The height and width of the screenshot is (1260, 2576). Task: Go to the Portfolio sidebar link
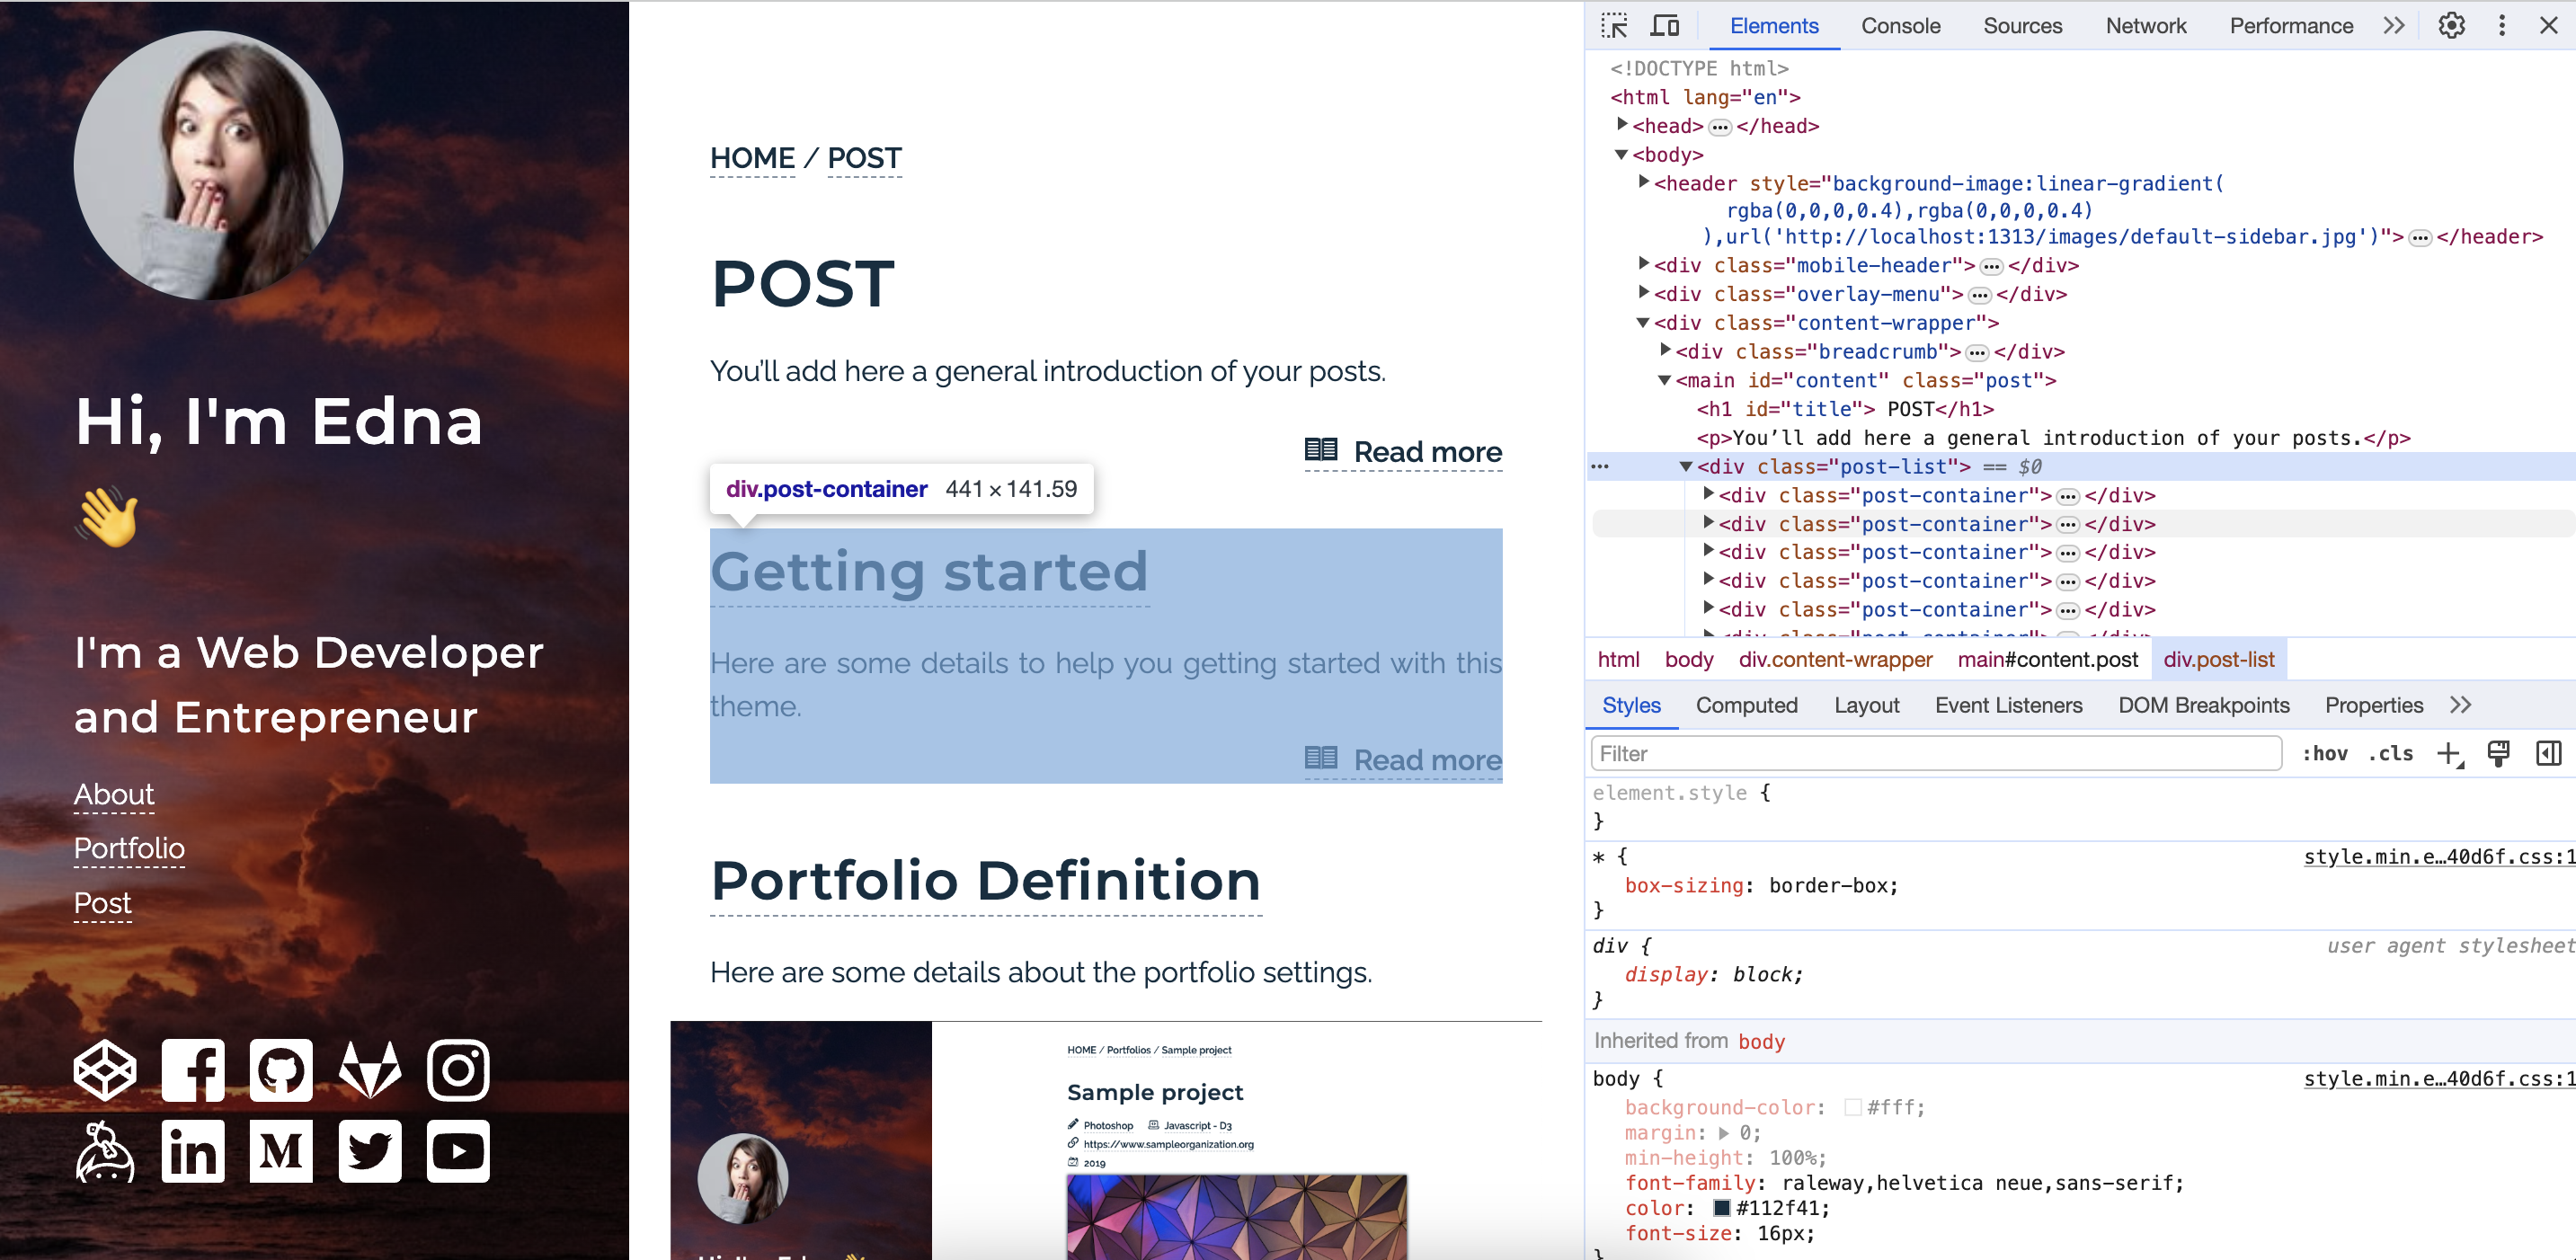coord(129,848)
